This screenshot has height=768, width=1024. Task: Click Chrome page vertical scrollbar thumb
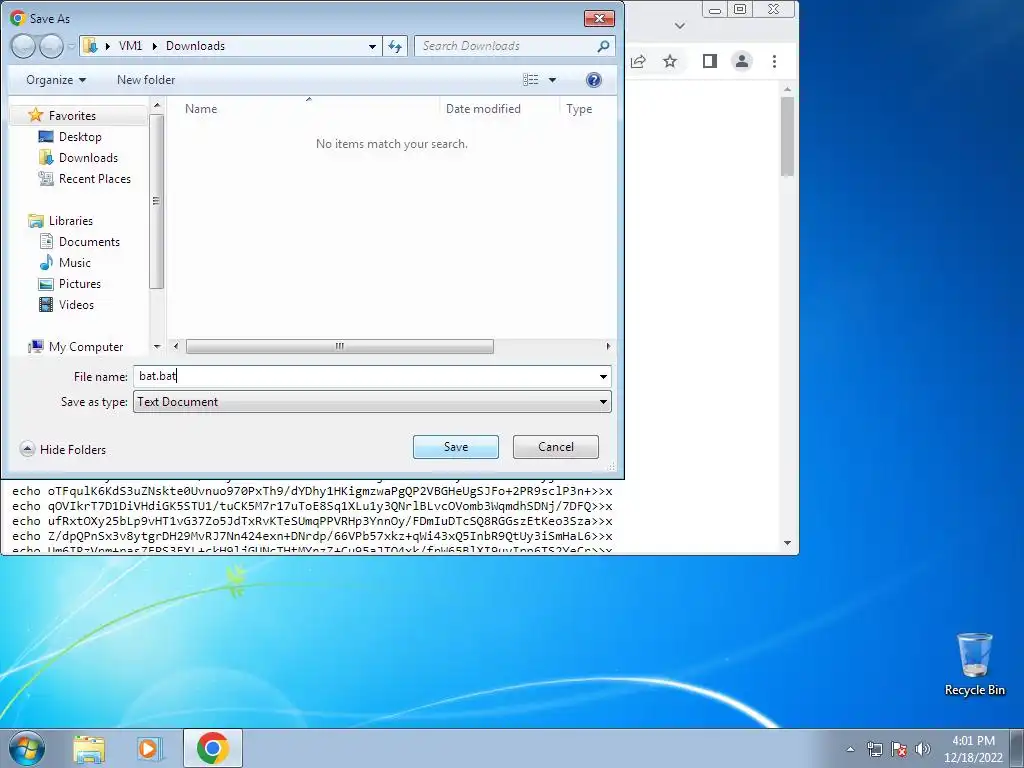point(787,136)
